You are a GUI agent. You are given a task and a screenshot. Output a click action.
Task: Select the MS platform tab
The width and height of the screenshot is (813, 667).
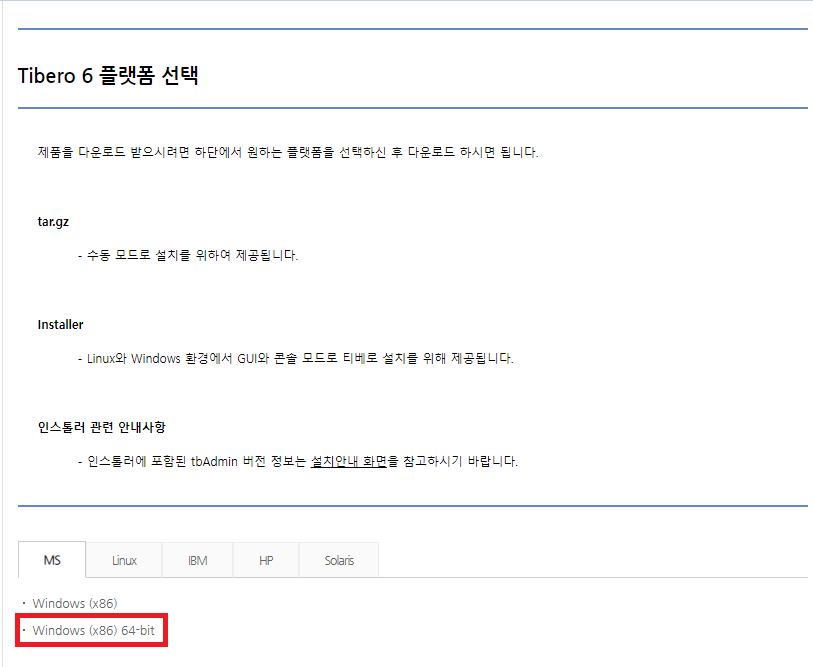coord(52,560)
